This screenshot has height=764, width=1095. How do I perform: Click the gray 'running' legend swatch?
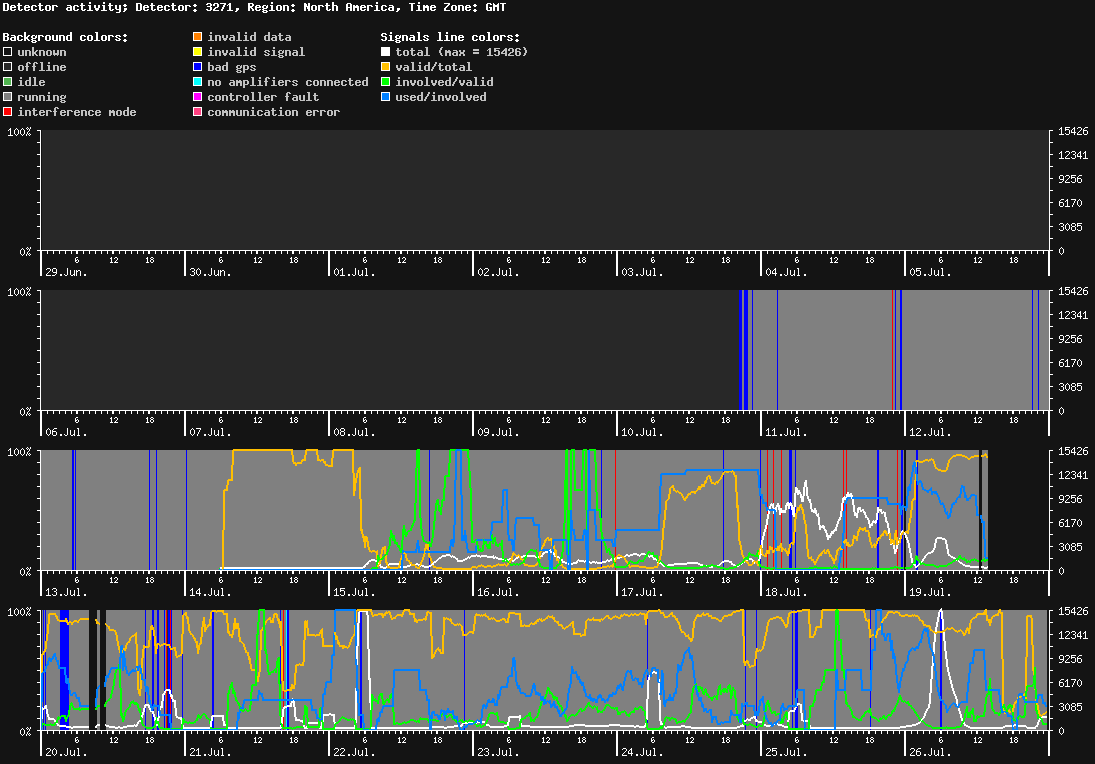pyautogui.click(x=8, y=96)
